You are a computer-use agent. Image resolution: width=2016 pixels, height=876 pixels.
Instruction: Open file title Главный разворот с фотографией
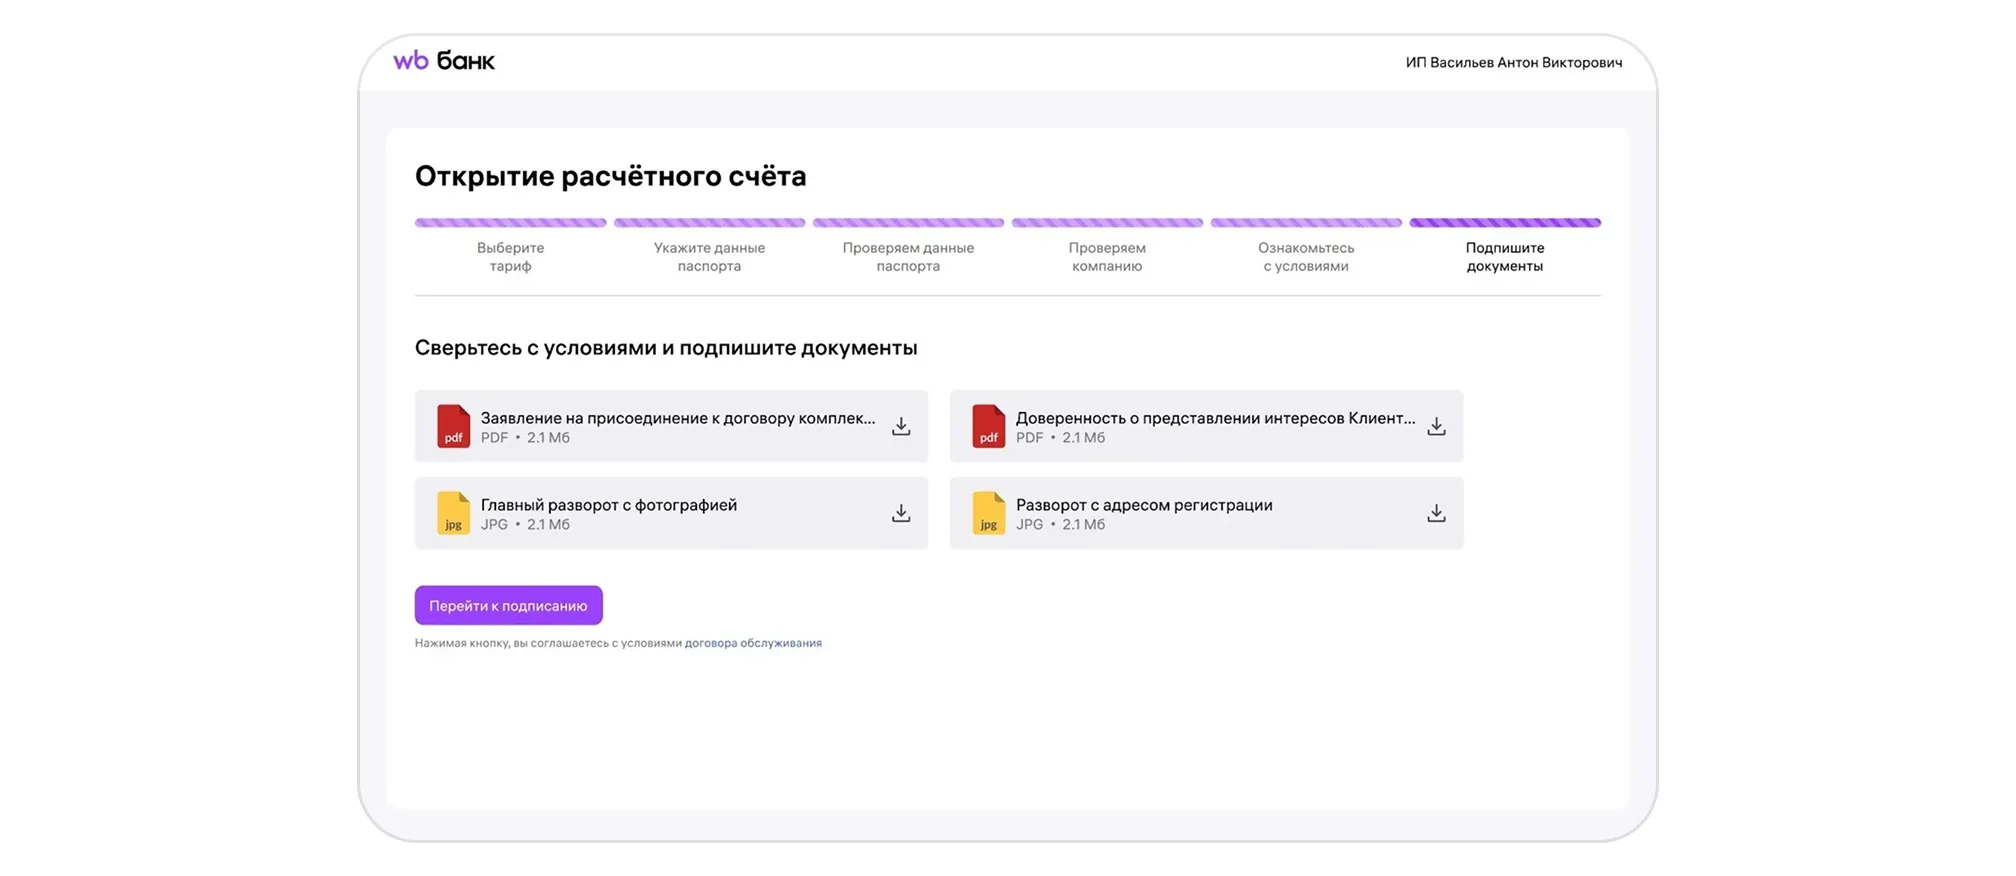tap(609, 505)
